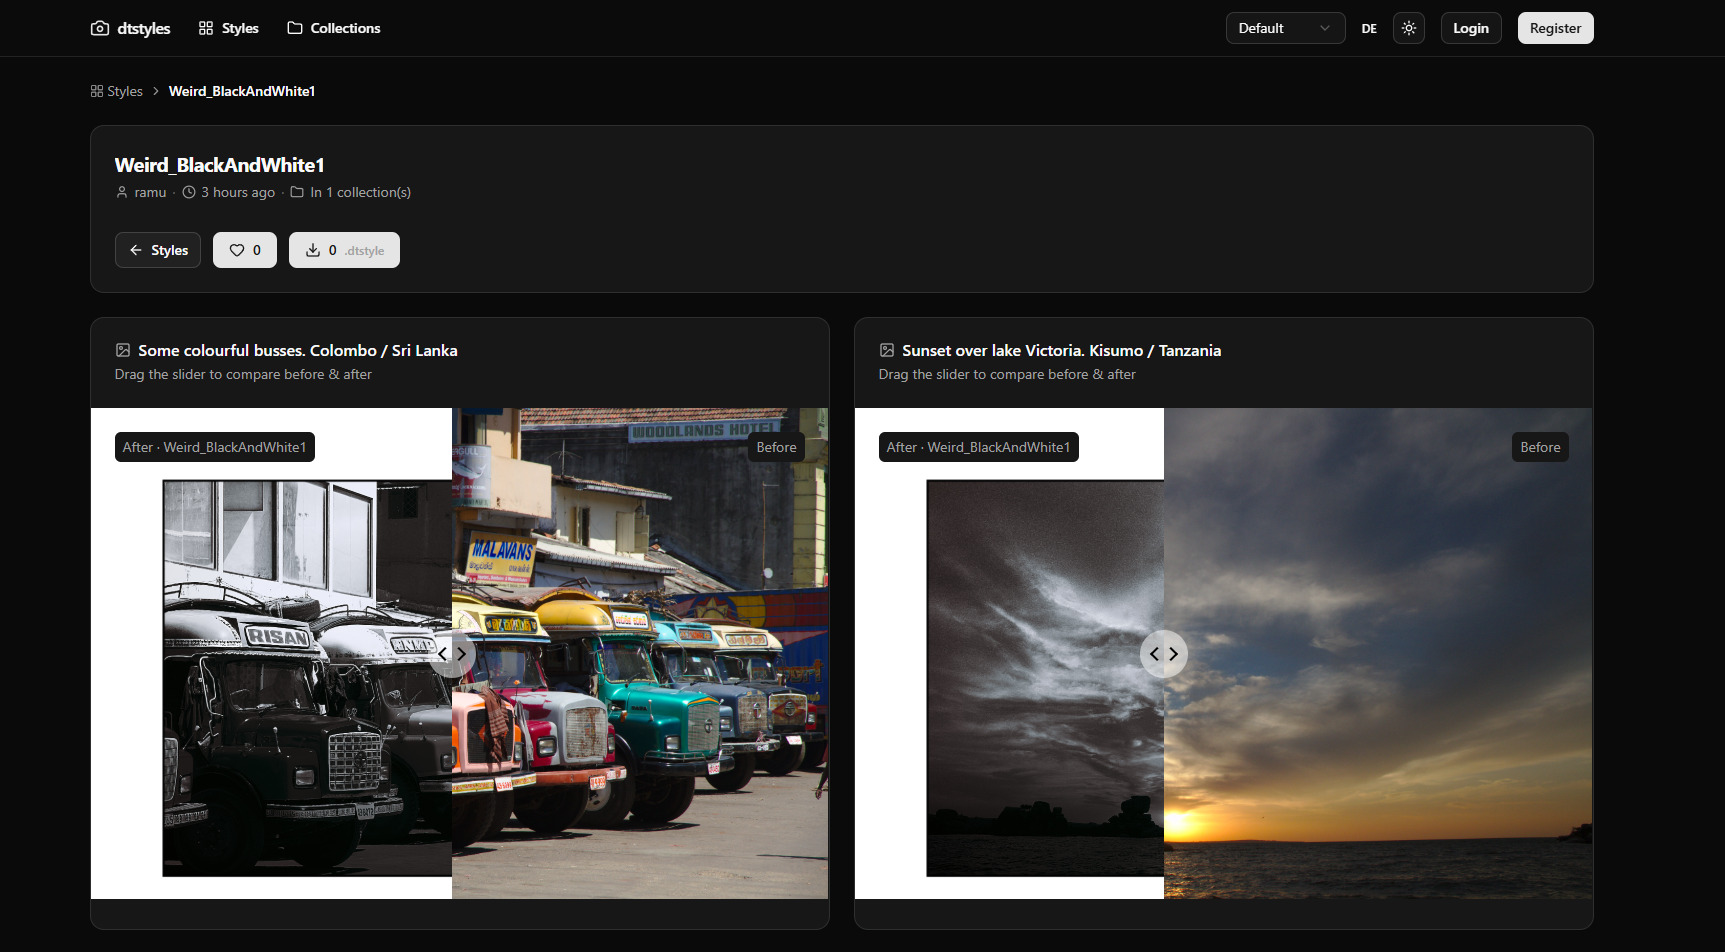
Task: Switch language to DE
Action: point(1368,29)
